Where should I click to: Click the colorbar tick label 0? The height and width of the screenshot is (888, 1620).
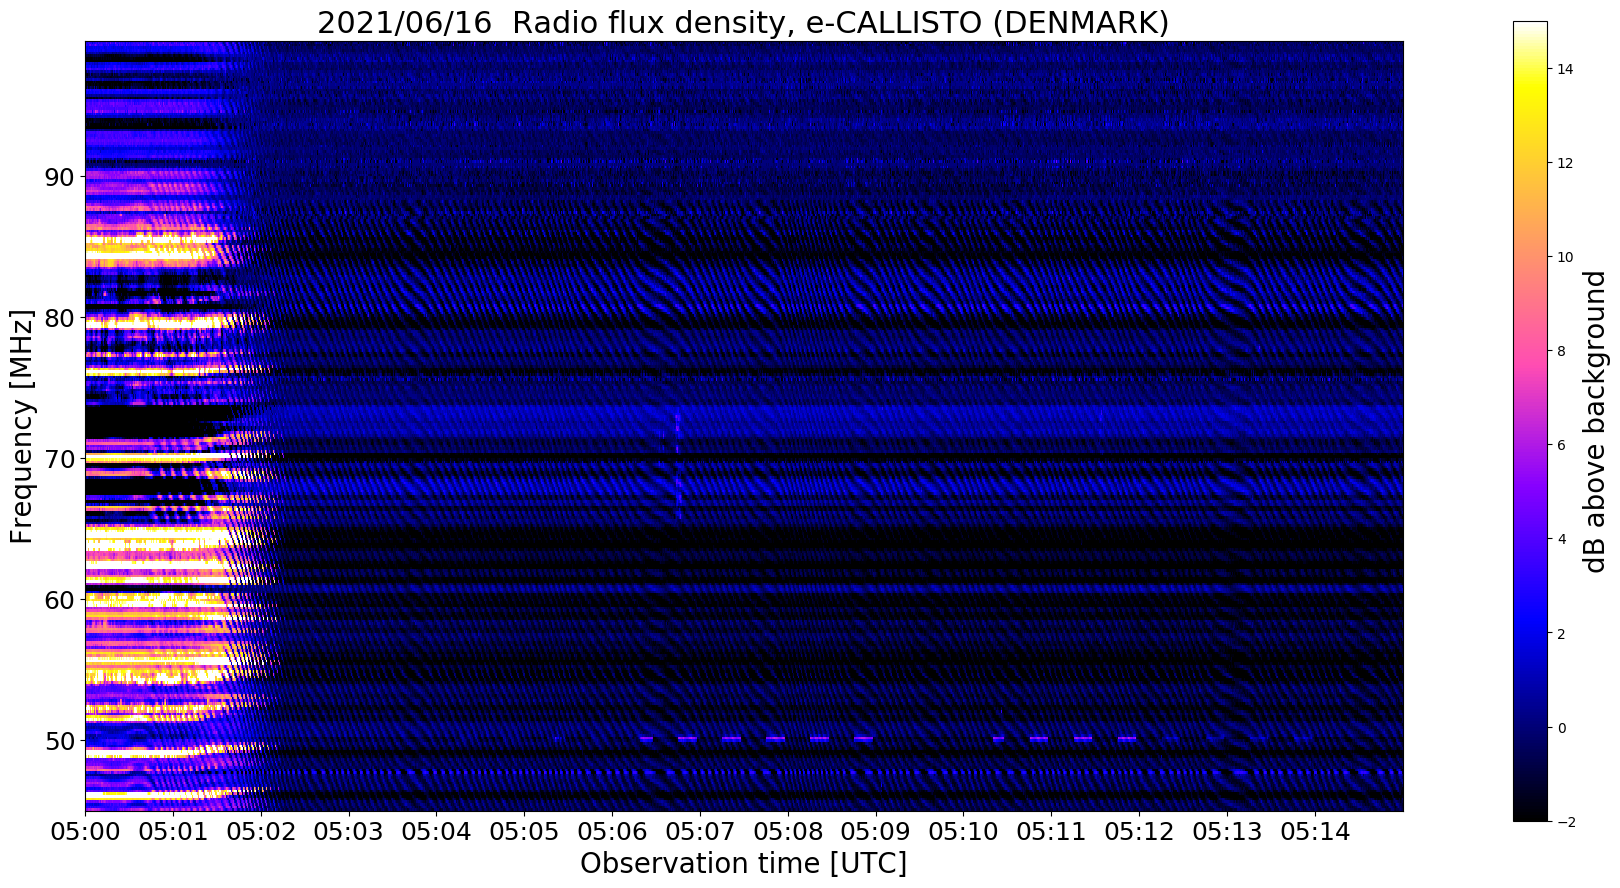(1561, 728)
